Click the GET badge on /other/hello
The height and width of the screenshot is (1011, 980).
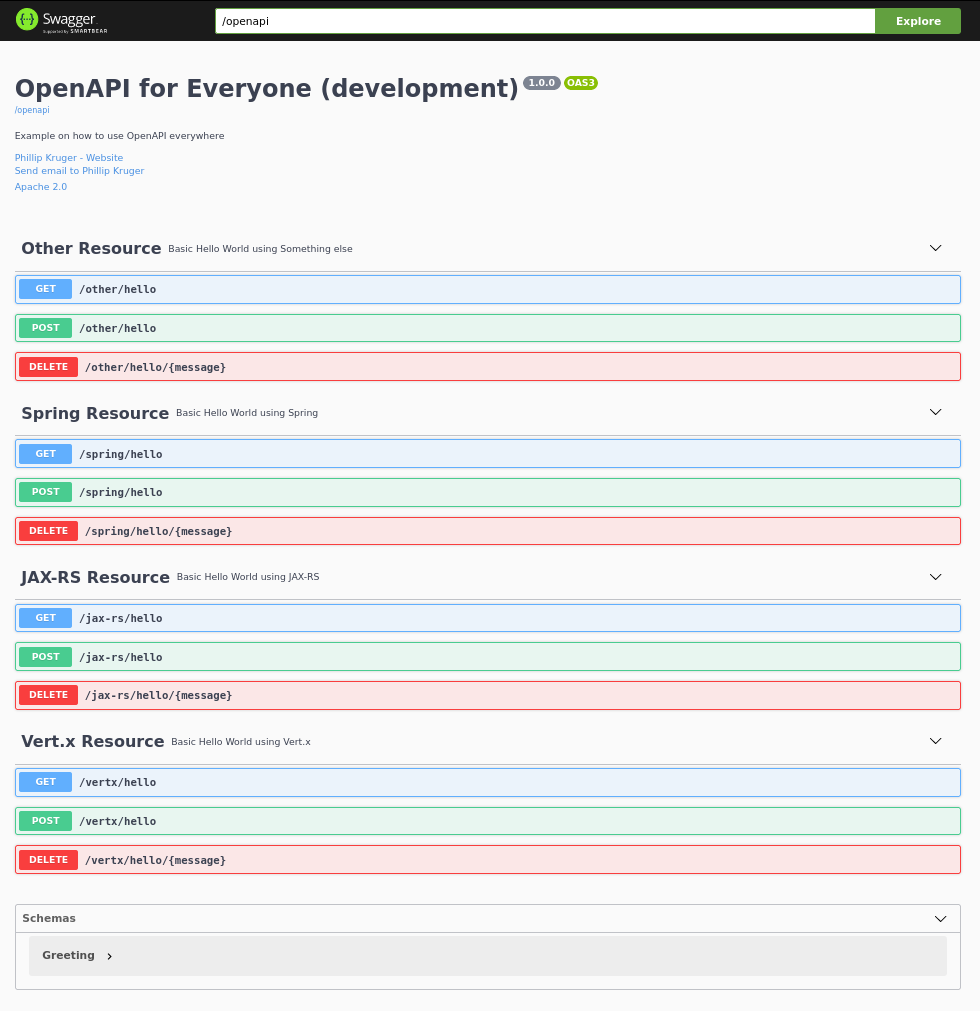coord(44,288)
